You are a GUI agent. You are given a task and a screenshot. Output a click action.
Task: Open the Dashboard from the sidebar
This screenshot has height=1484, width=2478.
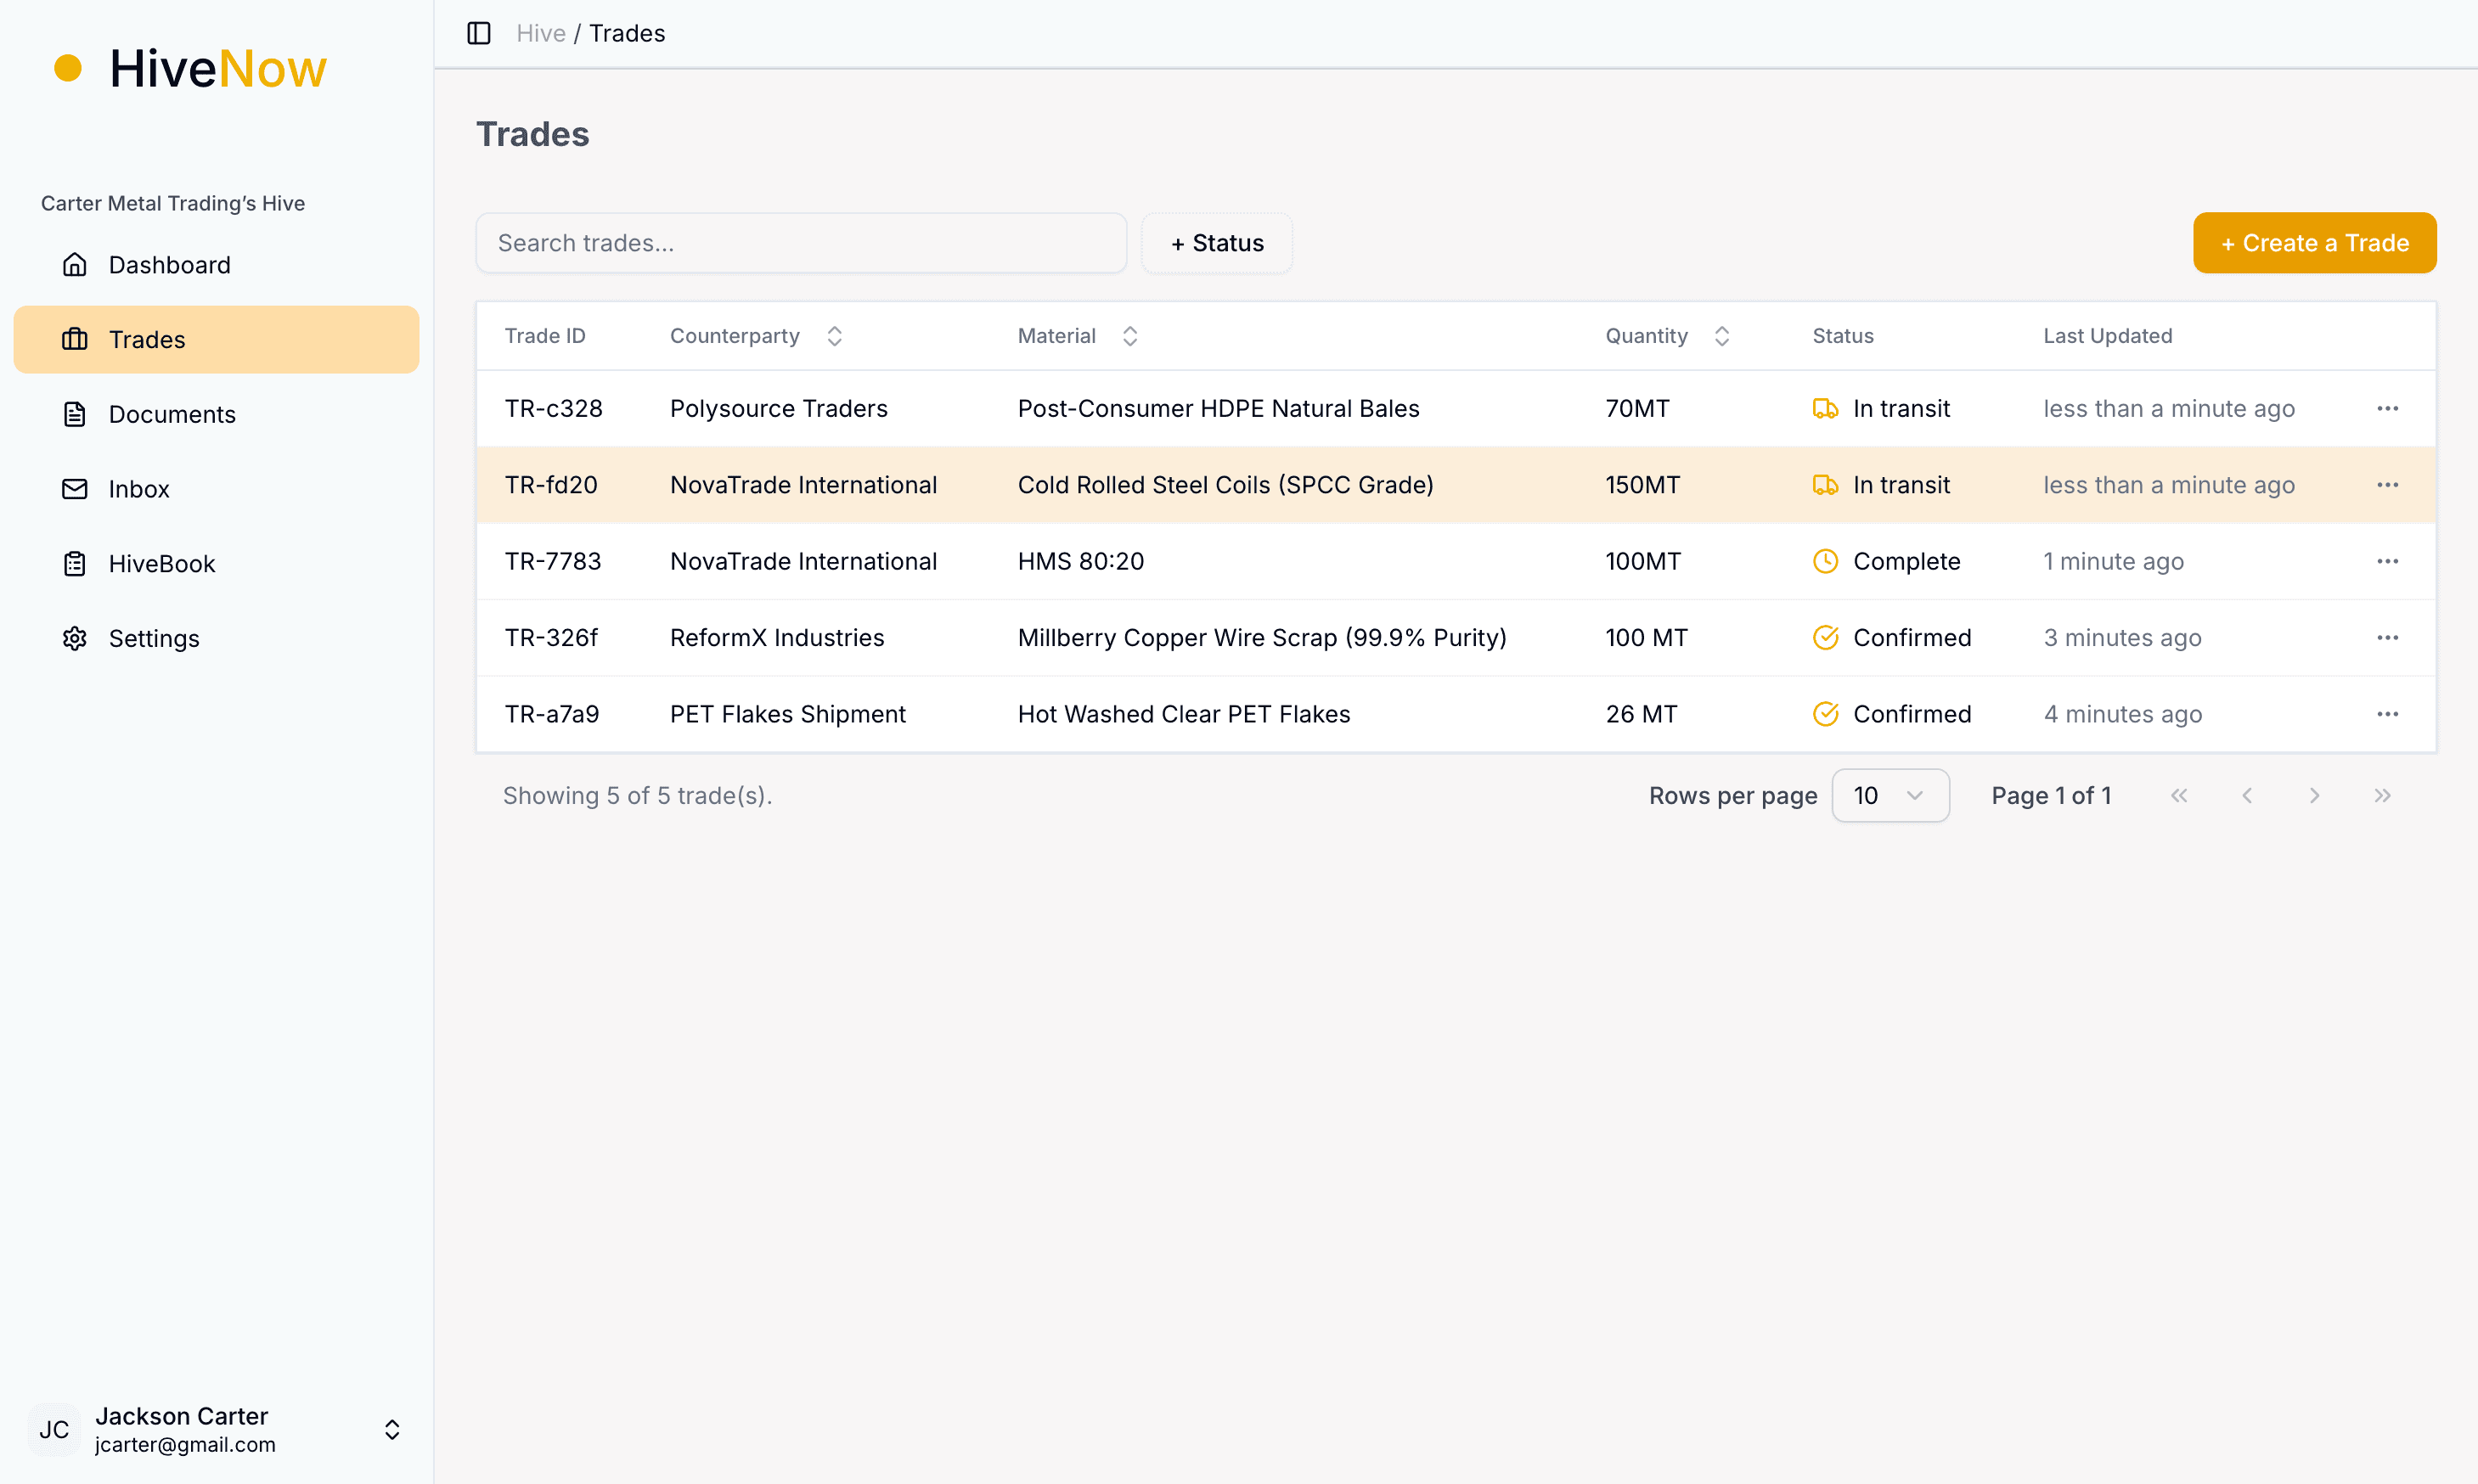pos(168,264)
